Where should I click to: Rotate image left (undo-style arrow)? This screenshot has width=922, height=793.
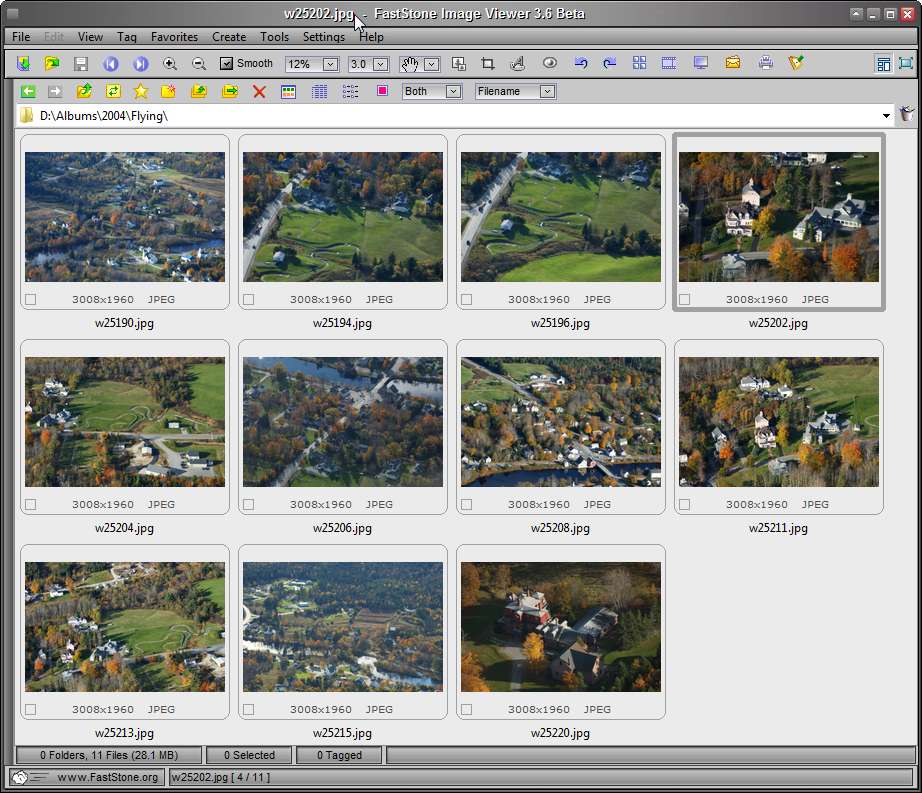click(581, 63)
